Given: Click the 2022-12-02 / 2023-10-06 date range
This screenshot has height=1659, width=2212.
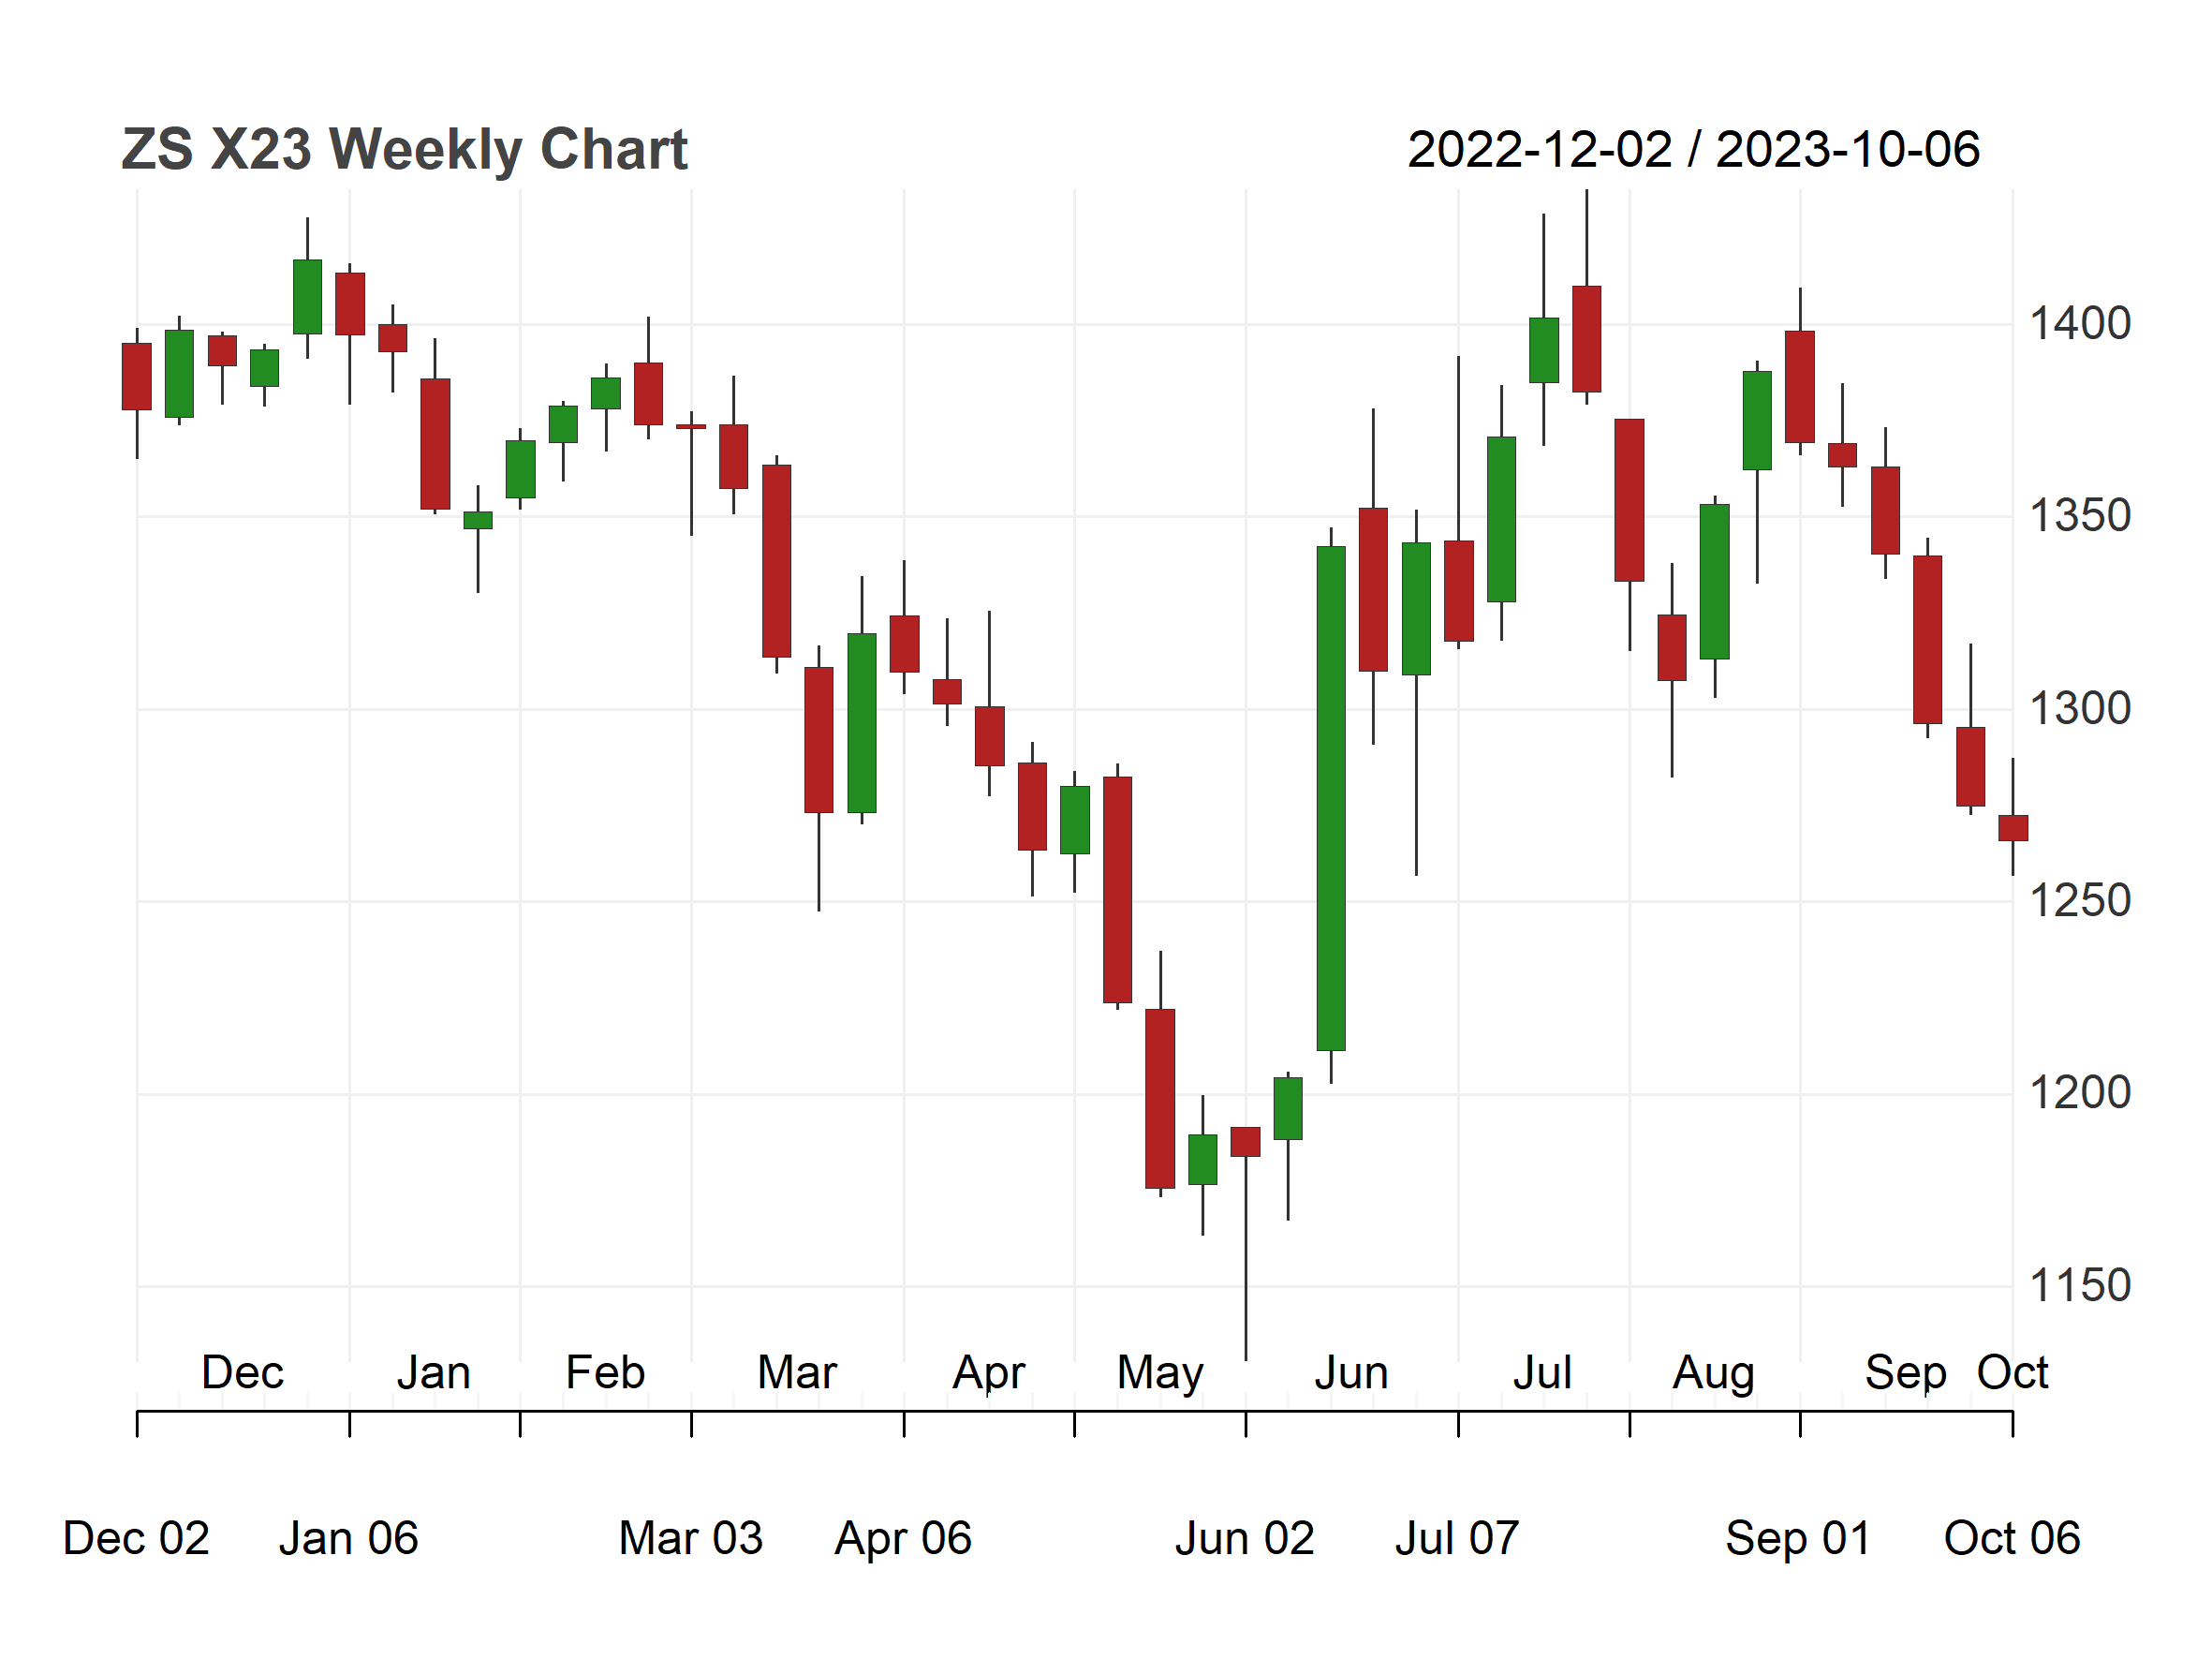Looking at the screenshot, I should (x=1693, y=150).
